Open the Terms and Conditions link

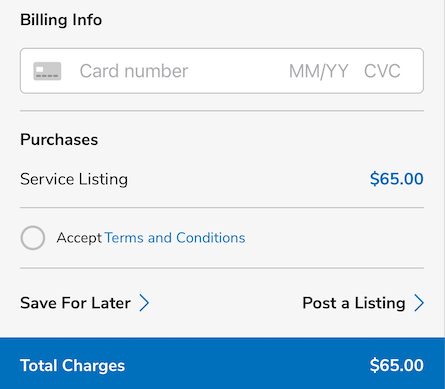(x=175, y=238)
